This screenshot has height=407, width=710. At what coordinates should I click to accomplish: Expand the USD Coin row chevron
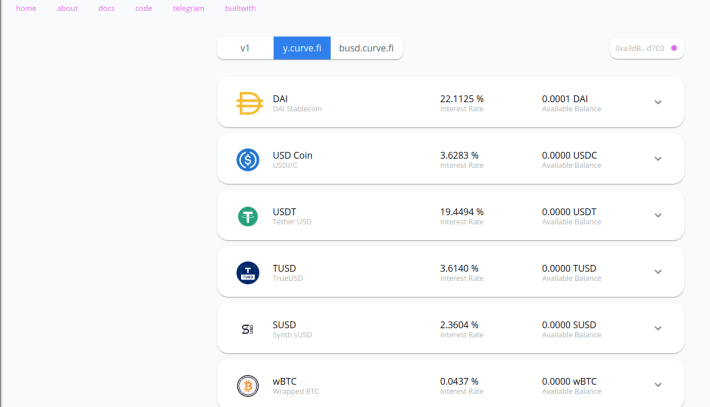pos(658,159)
